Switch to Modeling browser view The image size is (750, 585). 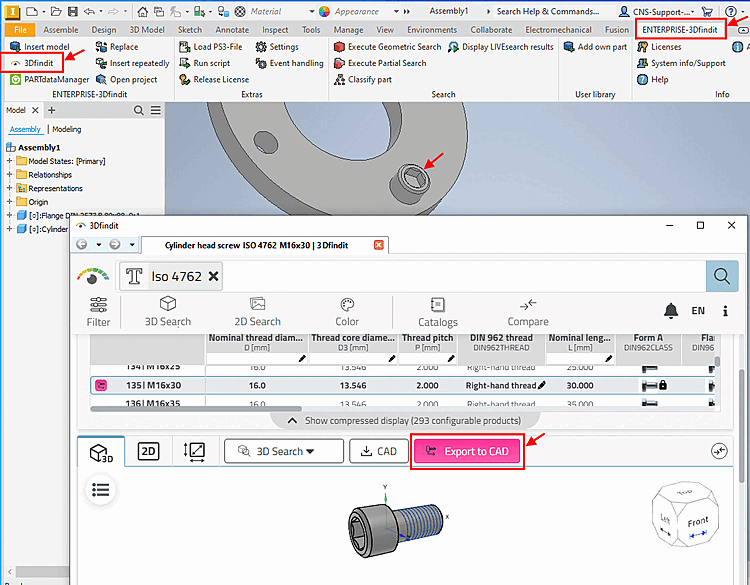click(66, 129)
